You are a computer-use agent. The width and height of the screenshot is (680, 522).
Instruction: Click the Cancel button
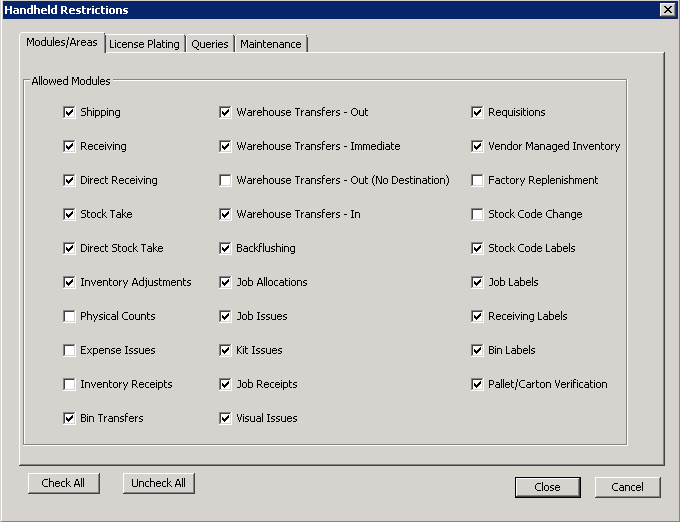(627, 487)
